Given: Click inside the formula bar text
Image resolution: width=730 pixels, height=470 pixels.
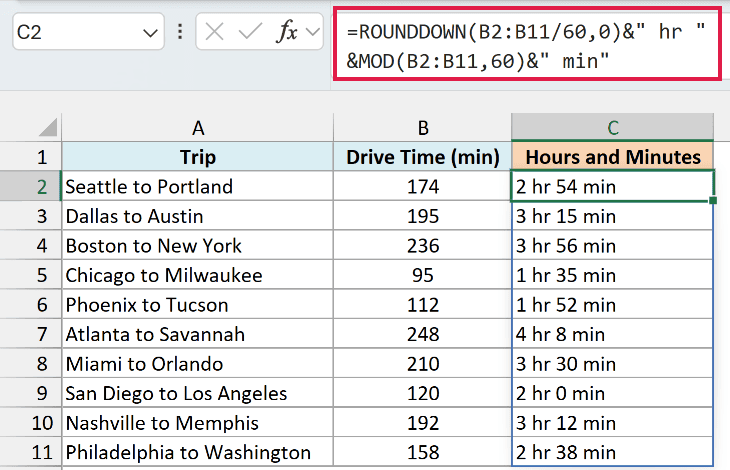Looking at the screenshot, I should click(x=527, y=46).
